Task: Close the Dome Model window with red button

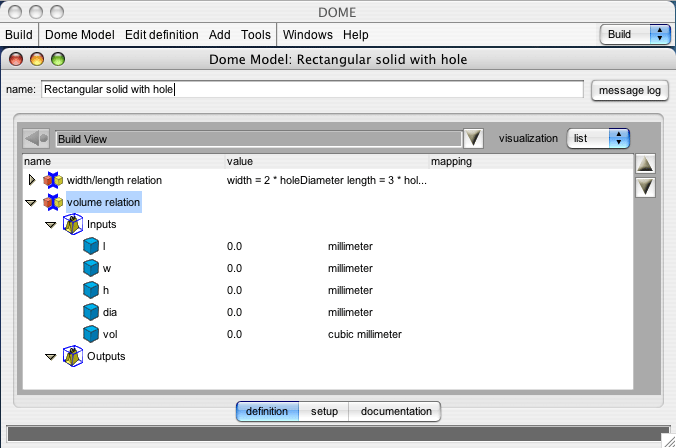Action: (x=16, y=59)
